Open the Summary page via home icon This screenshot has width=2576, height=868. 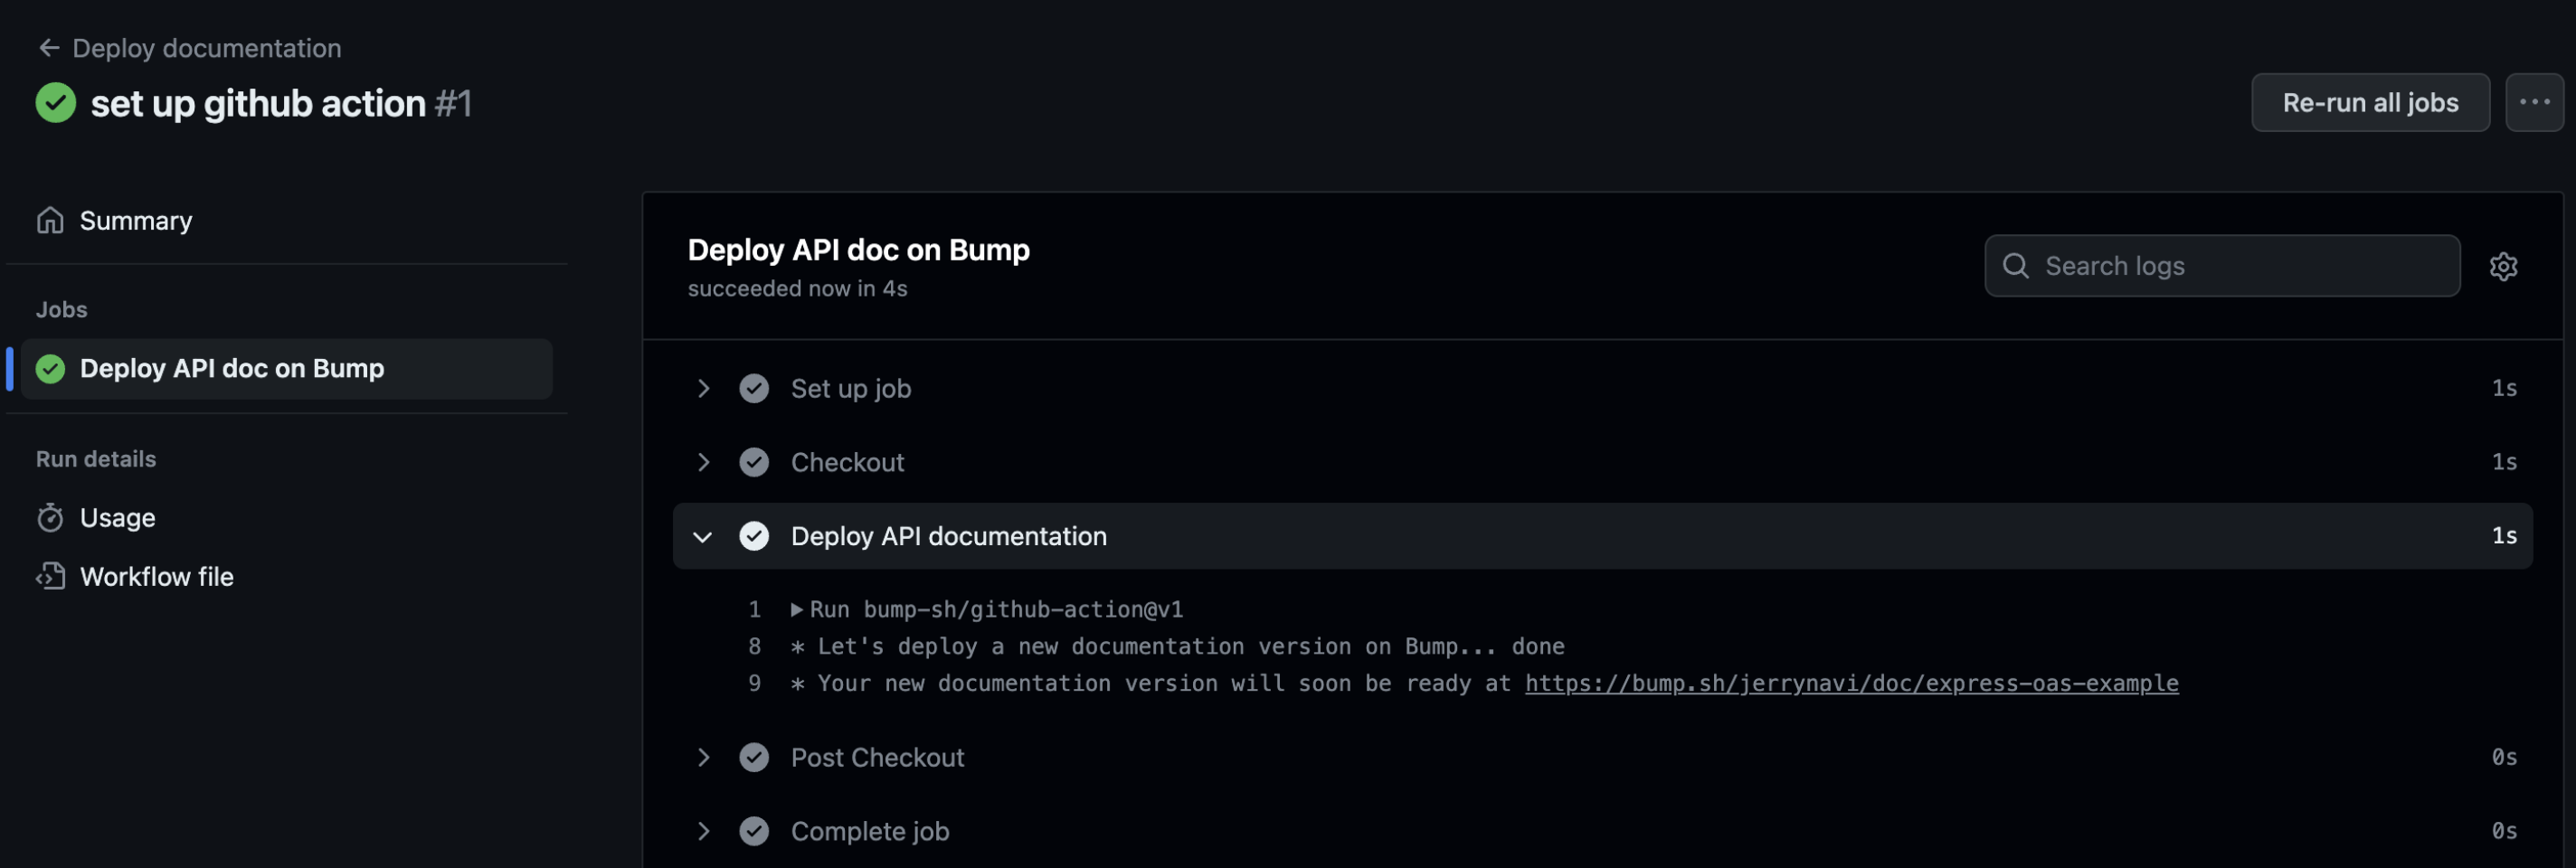(x=50, y=220)
